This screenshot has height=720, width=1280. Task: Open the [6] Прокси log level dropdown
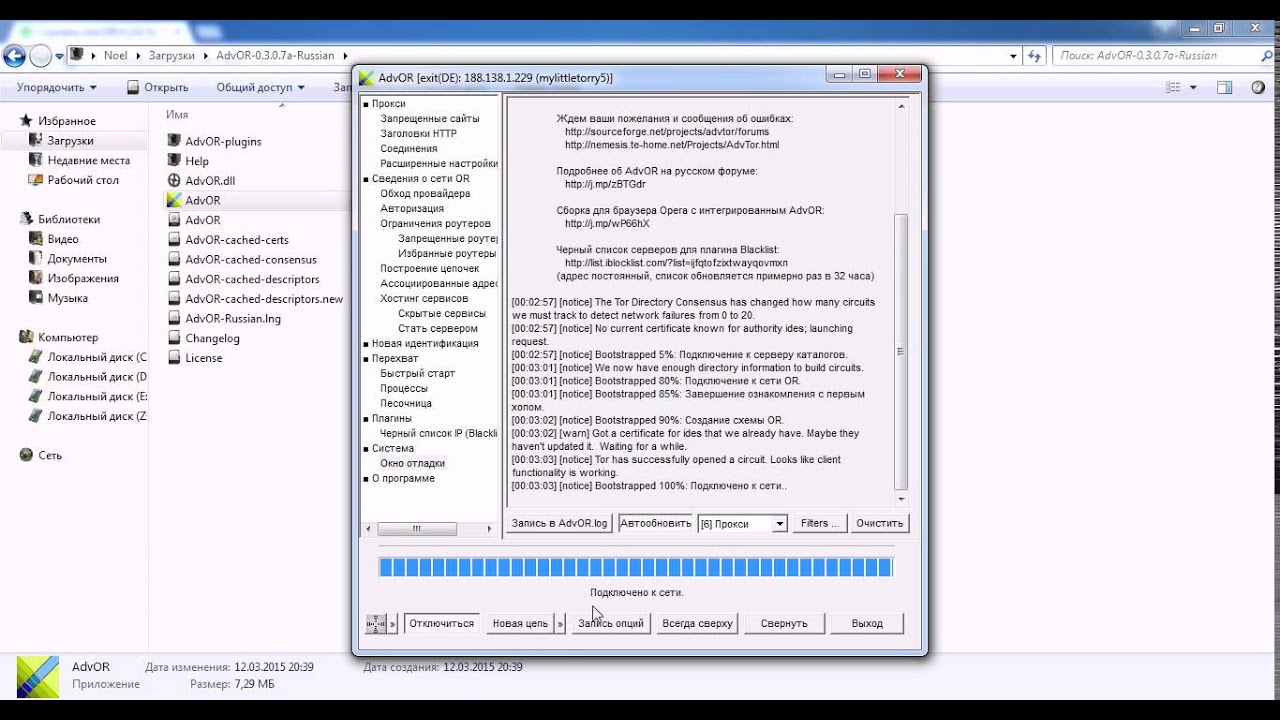point(742,524)
